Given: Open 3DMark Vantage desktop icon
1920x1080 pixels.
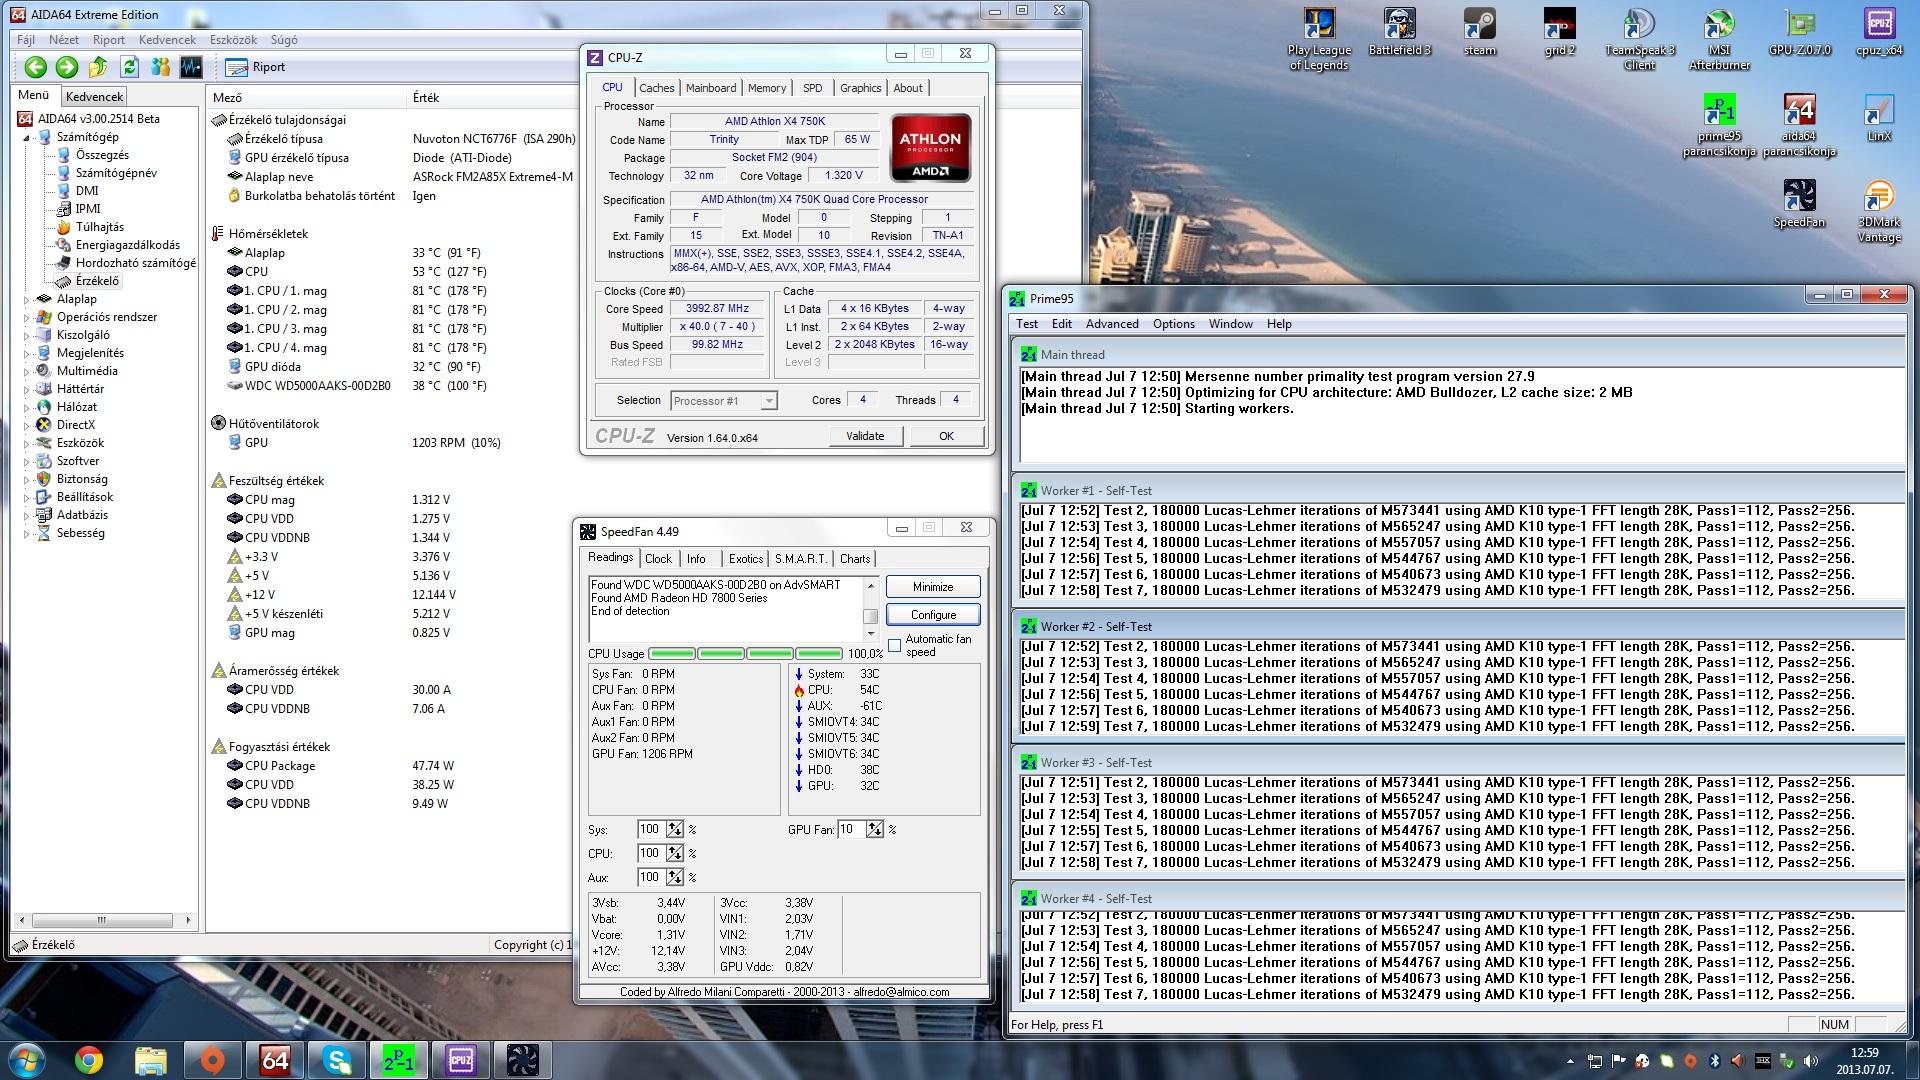Looking at the screenshot, I should click(x=1879, y=212).
